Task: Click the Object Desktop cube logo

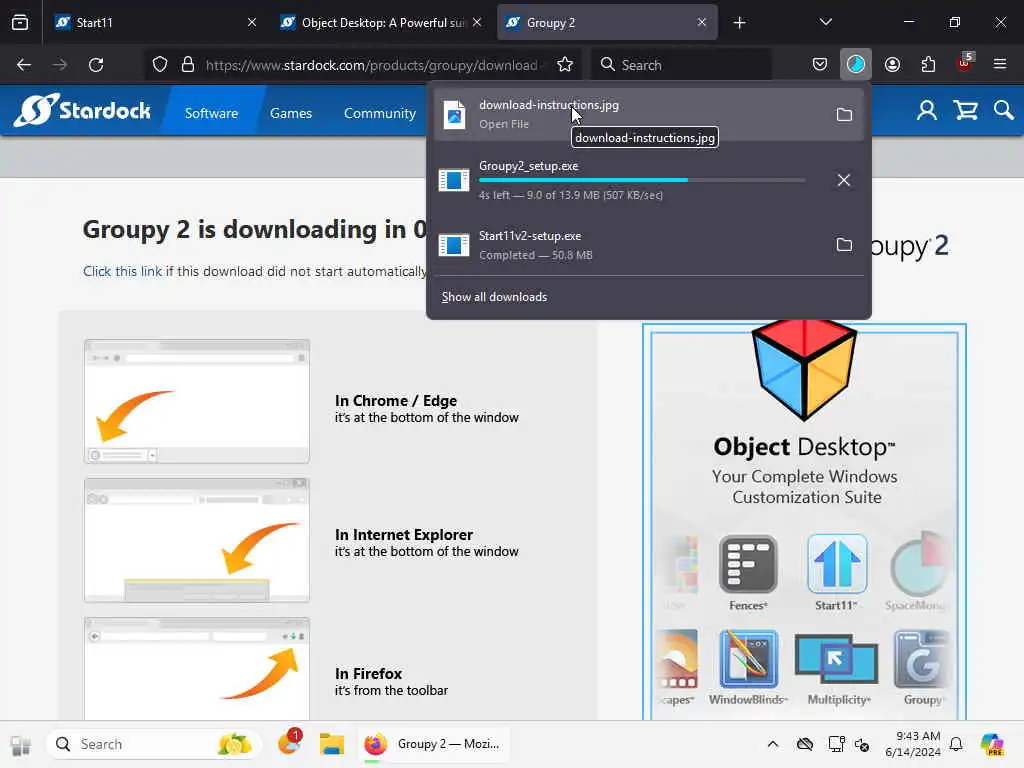Action: tap(804, 370)
